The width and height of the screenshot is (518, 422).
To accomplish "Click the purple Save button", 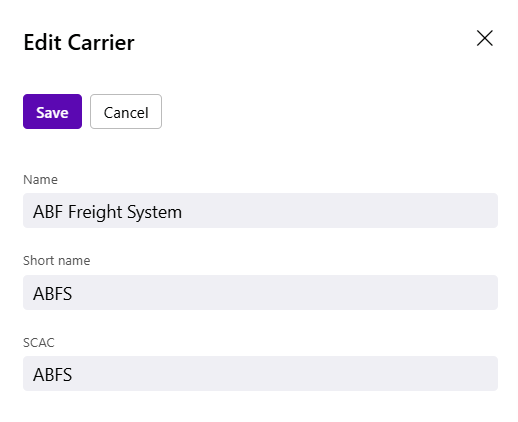I will pyautogui.click(x=52, y=111).
